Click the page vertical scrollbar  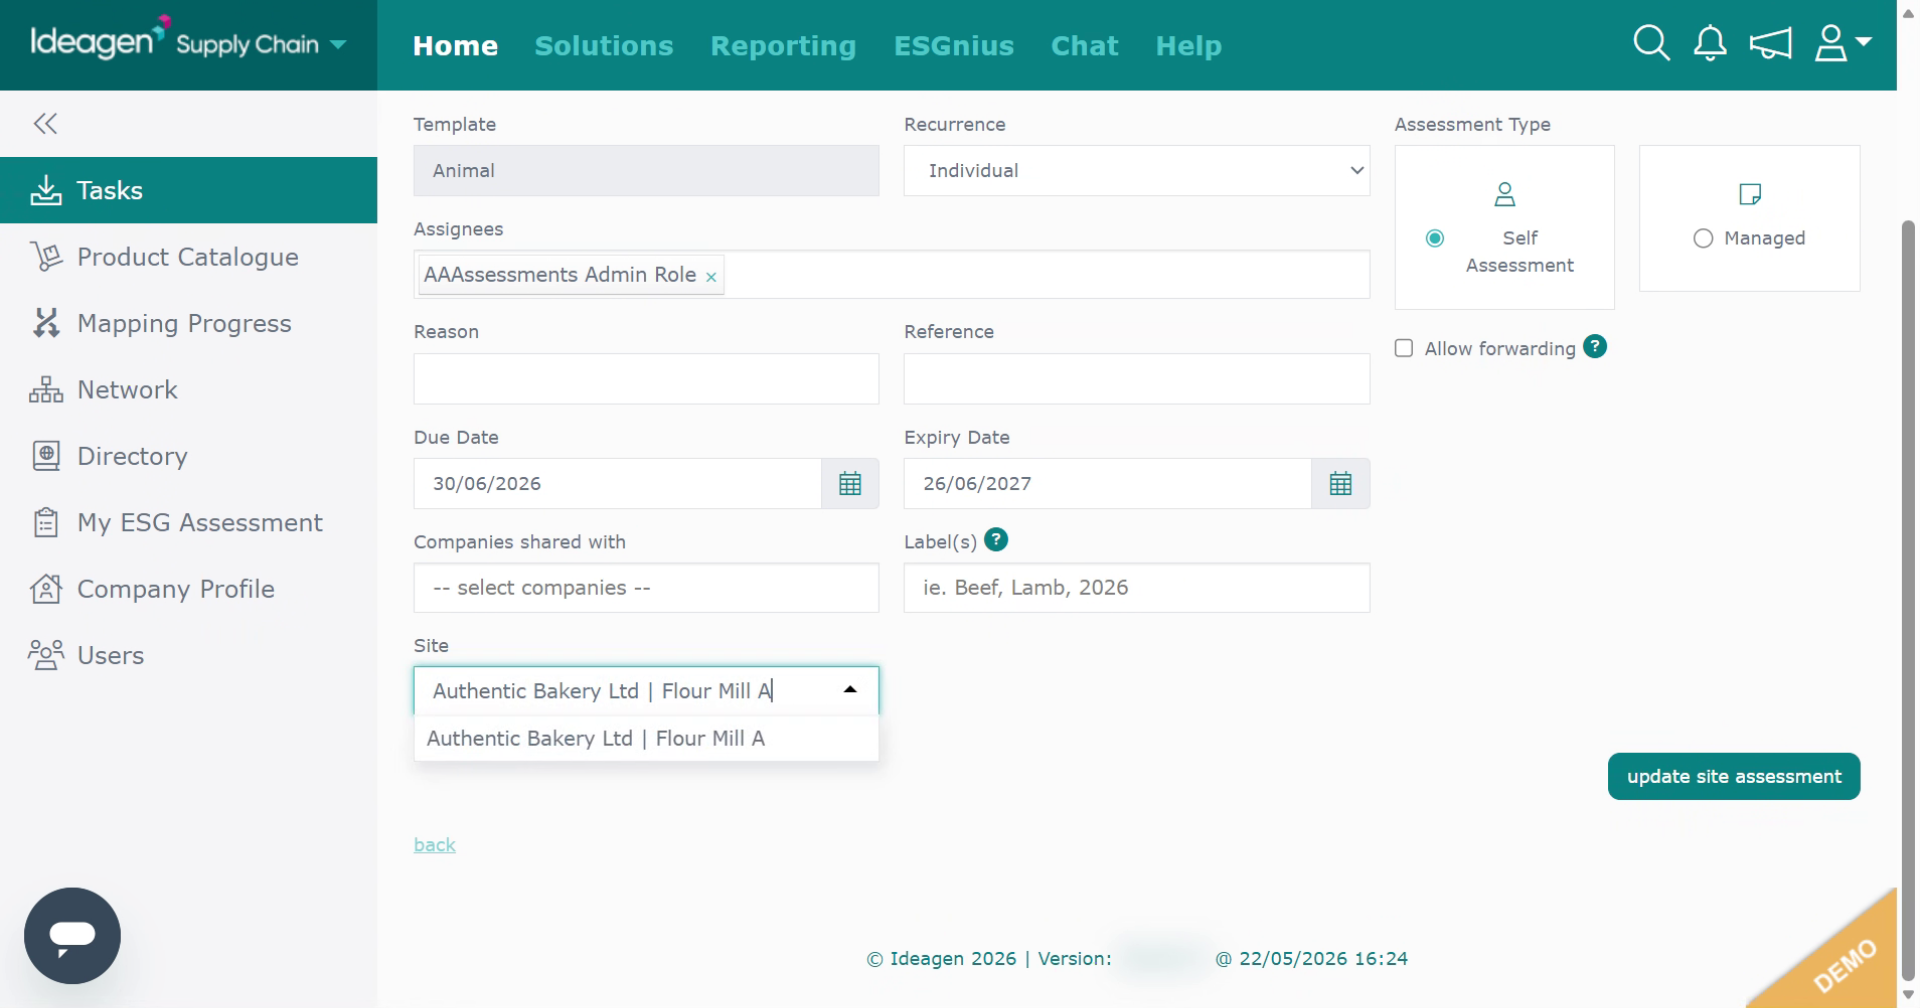[1908, 600]
